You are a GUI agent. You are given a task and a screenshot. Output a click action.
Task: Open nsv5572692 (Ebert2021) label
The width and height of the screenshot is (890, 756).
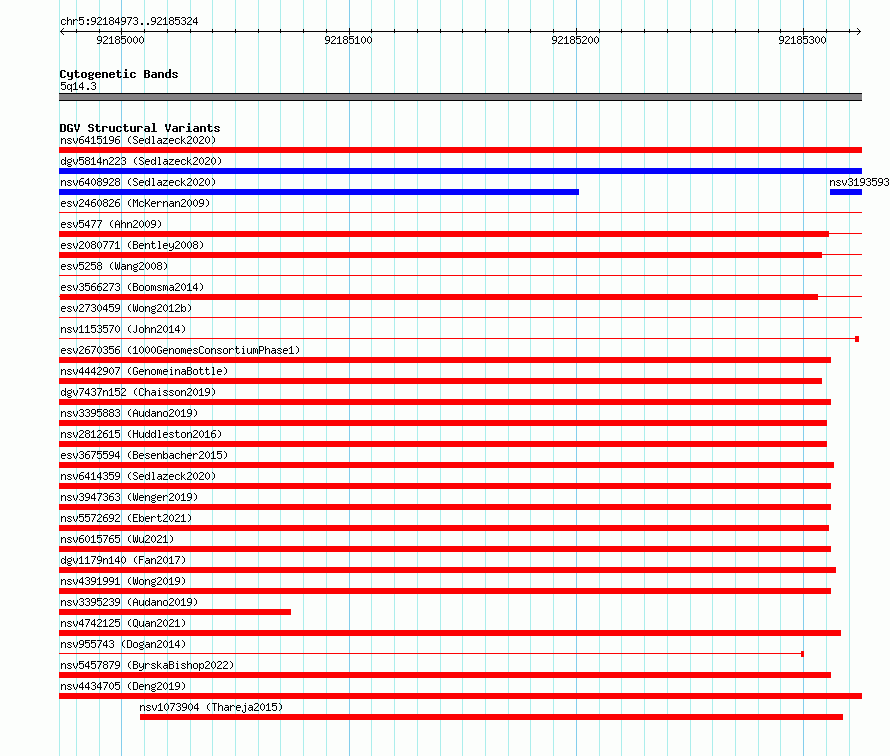[126, 518]
